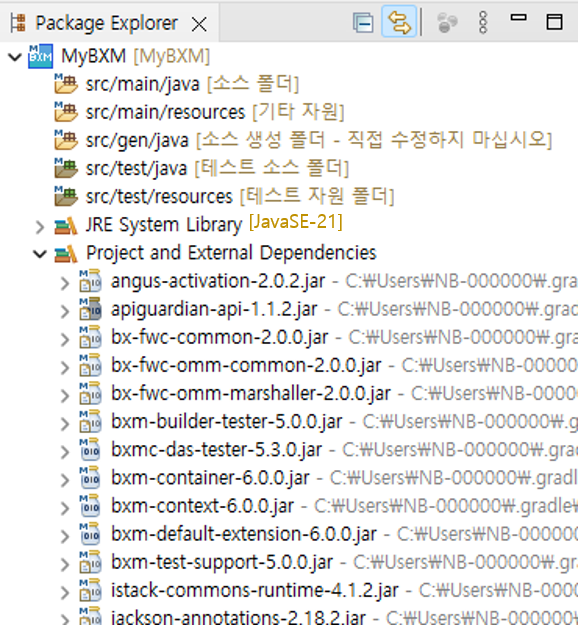578x625 pixels.
Task: Expand bx-fwc-omm-marshaller-2.0.0.jar
Action: point(65,396)
